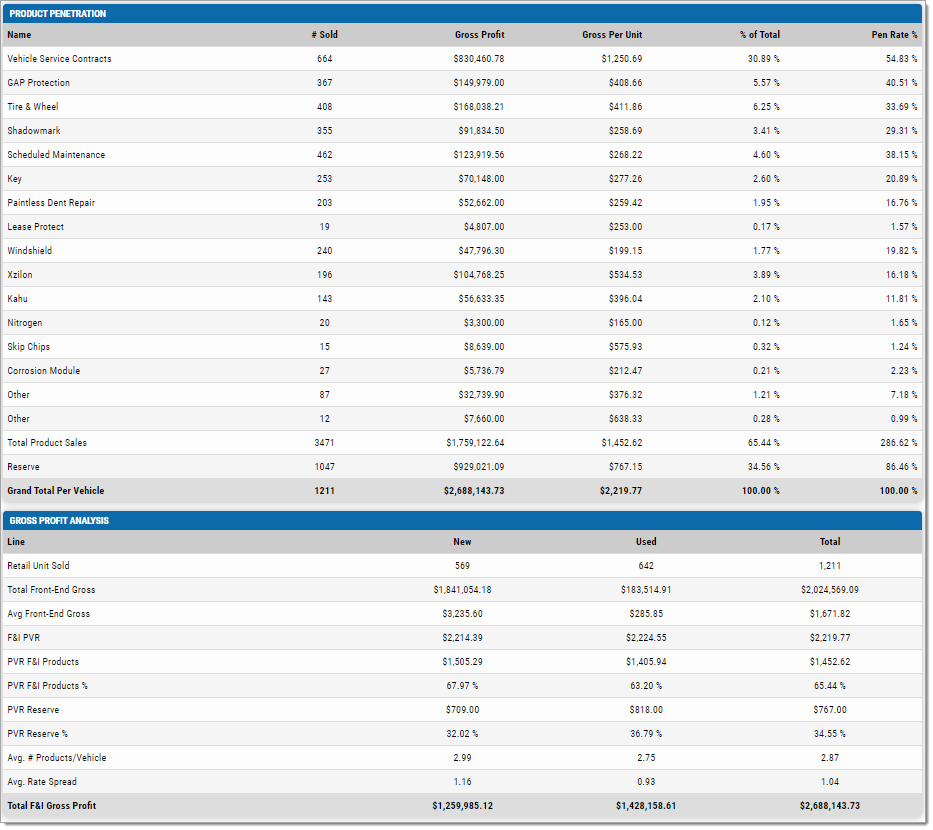Viewport: 933px width, 830px height.
Task: Click the F&I PVR row label
Action: pos(24,638)
